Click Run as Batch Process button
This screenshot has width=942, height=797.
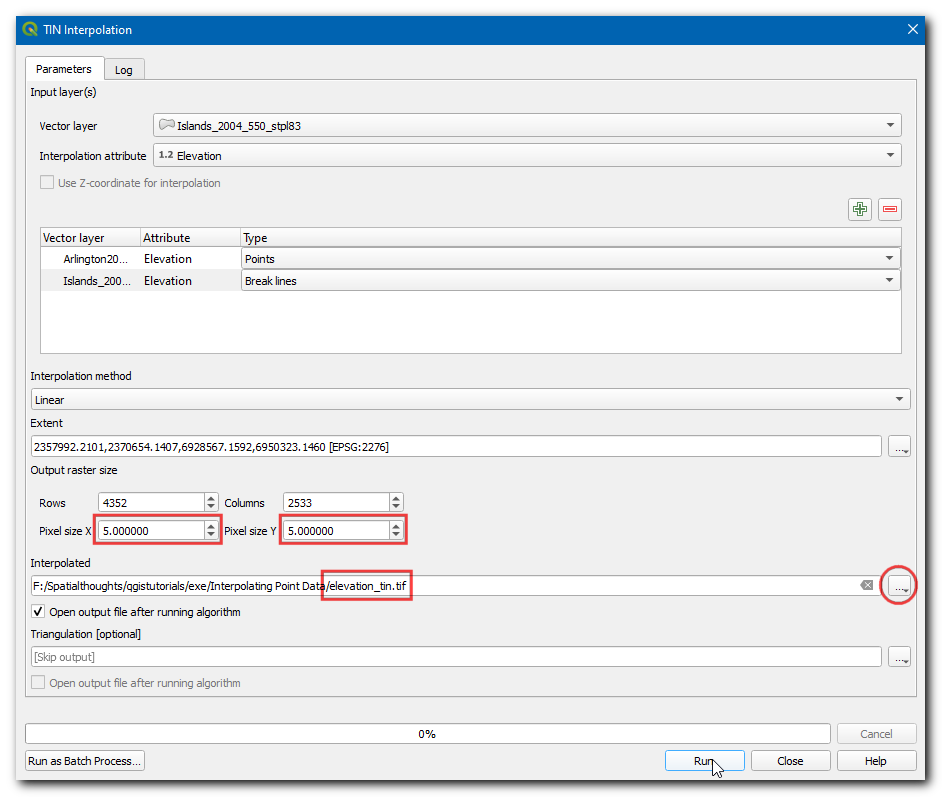(x=85, y=761)
